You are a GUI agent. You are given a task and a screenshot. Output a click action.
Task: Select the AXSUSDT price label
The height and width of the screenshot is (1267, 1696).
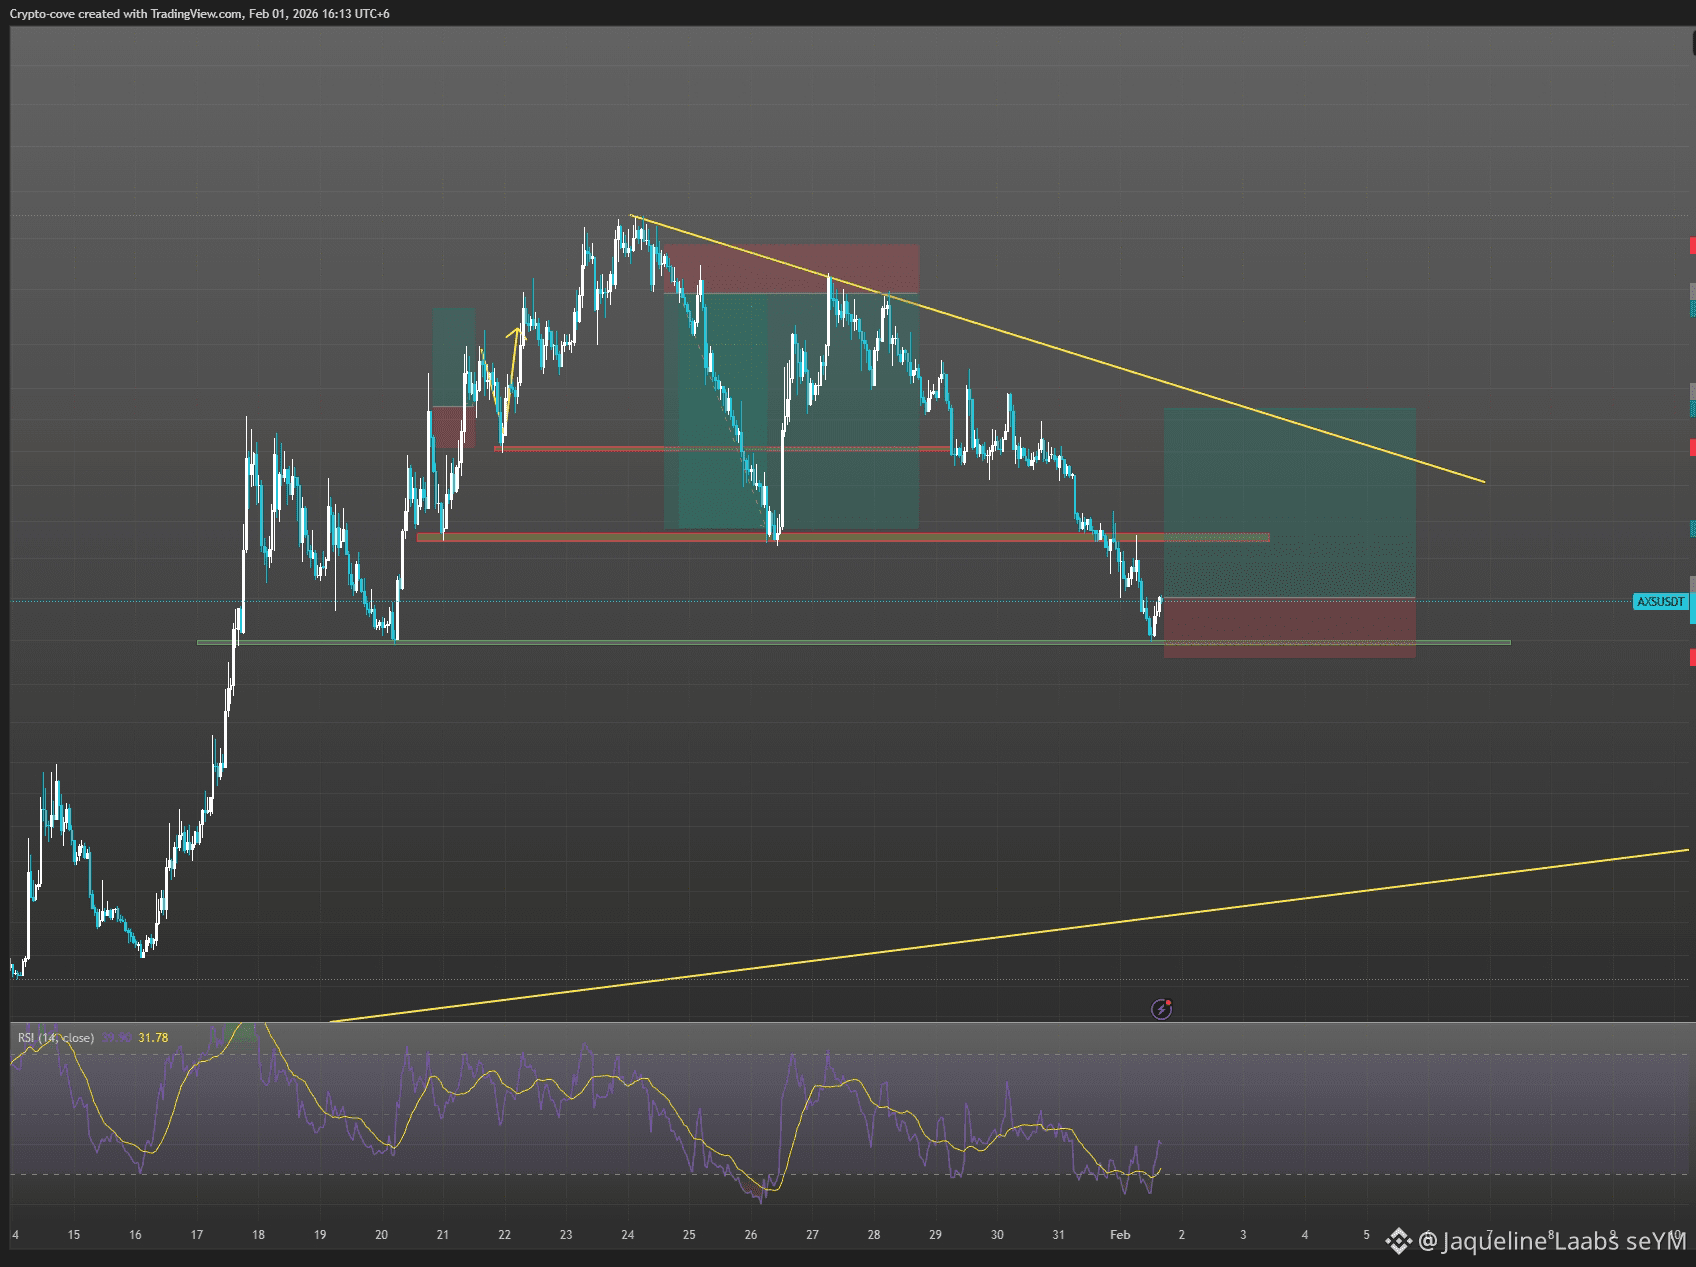pyautogui.click(x=1661, y=602)
